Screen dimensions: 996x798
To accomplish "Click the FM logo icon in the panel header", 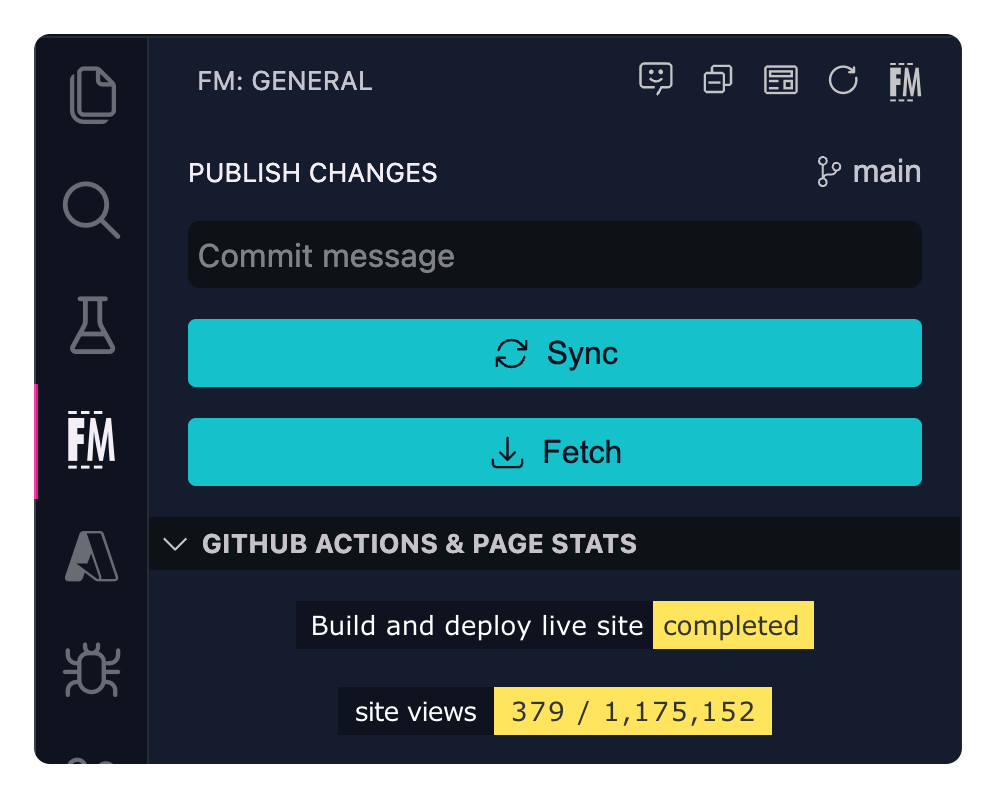I will coord(905,80).
